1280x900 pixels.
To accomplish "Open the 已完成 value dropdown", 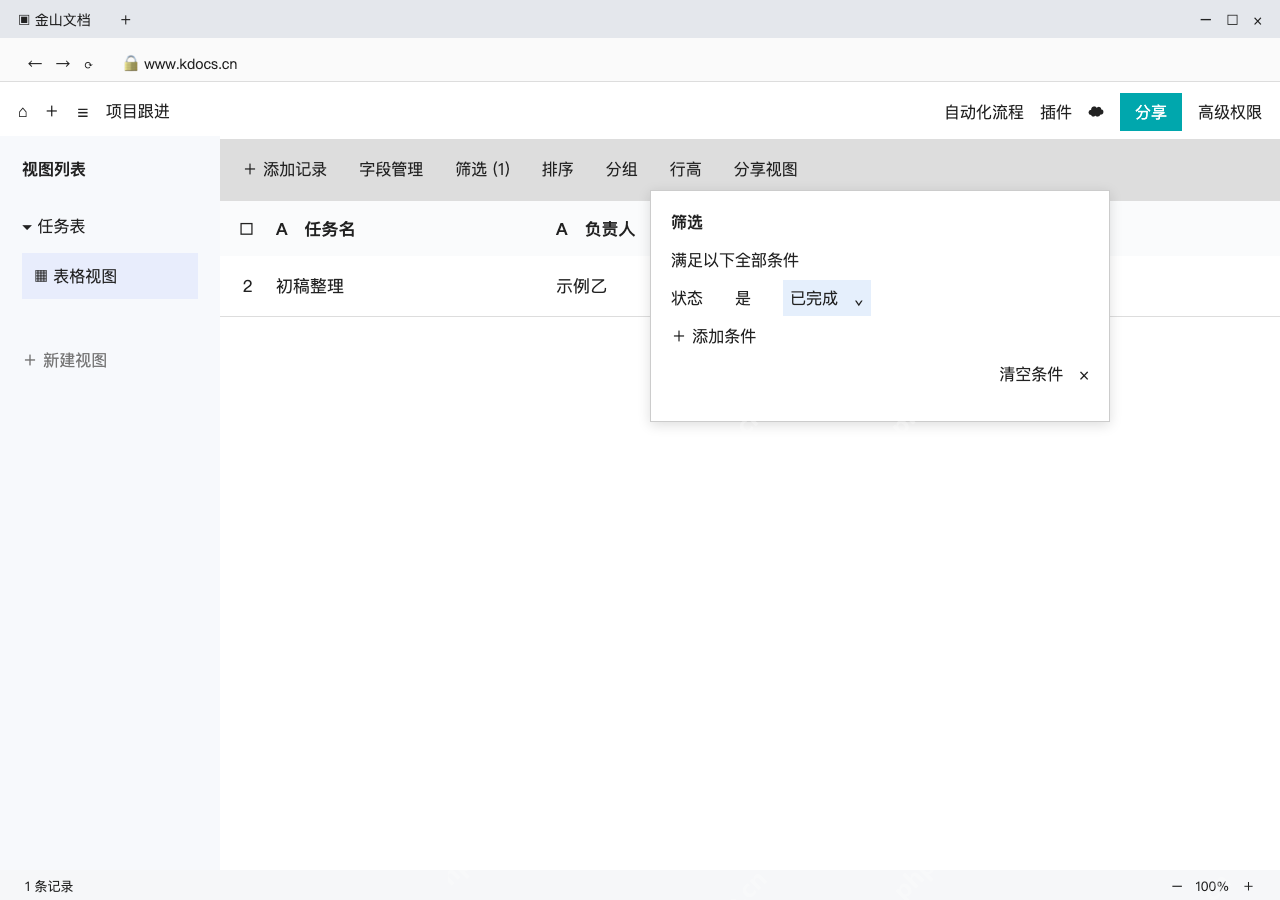I will click(827, 298).
